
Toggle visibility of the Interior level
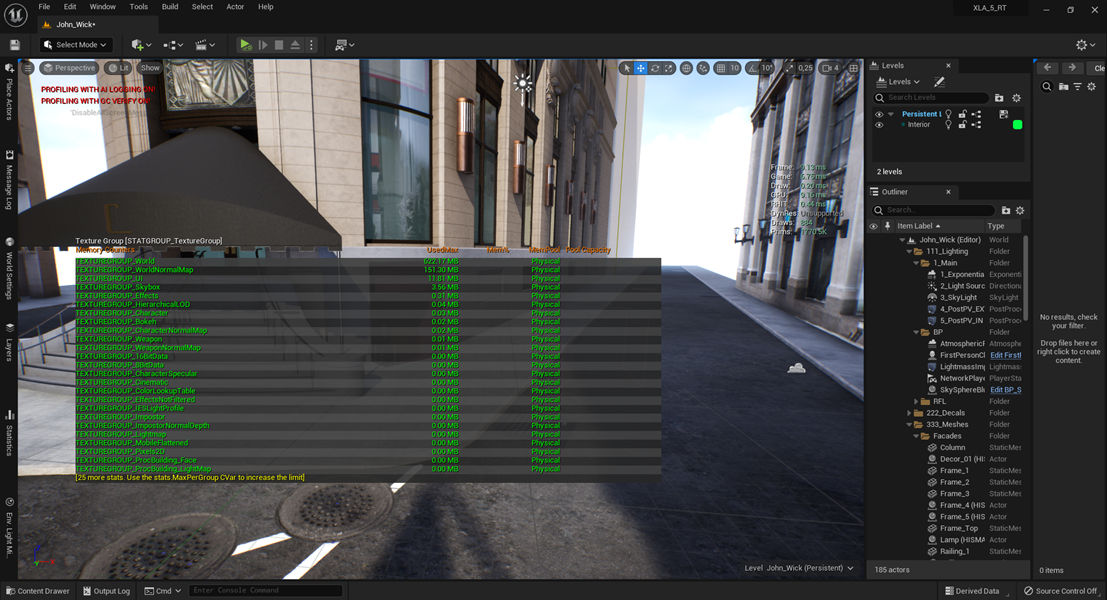point(879,125)
